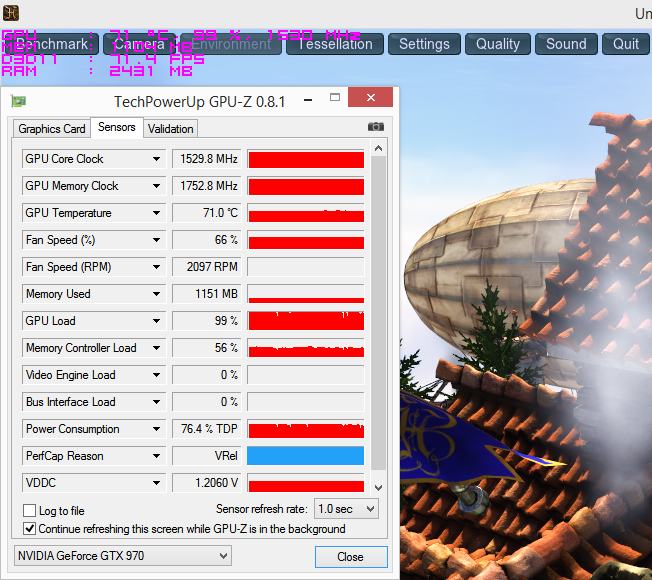Minimize the GPU-Z window

pos(308,100)
